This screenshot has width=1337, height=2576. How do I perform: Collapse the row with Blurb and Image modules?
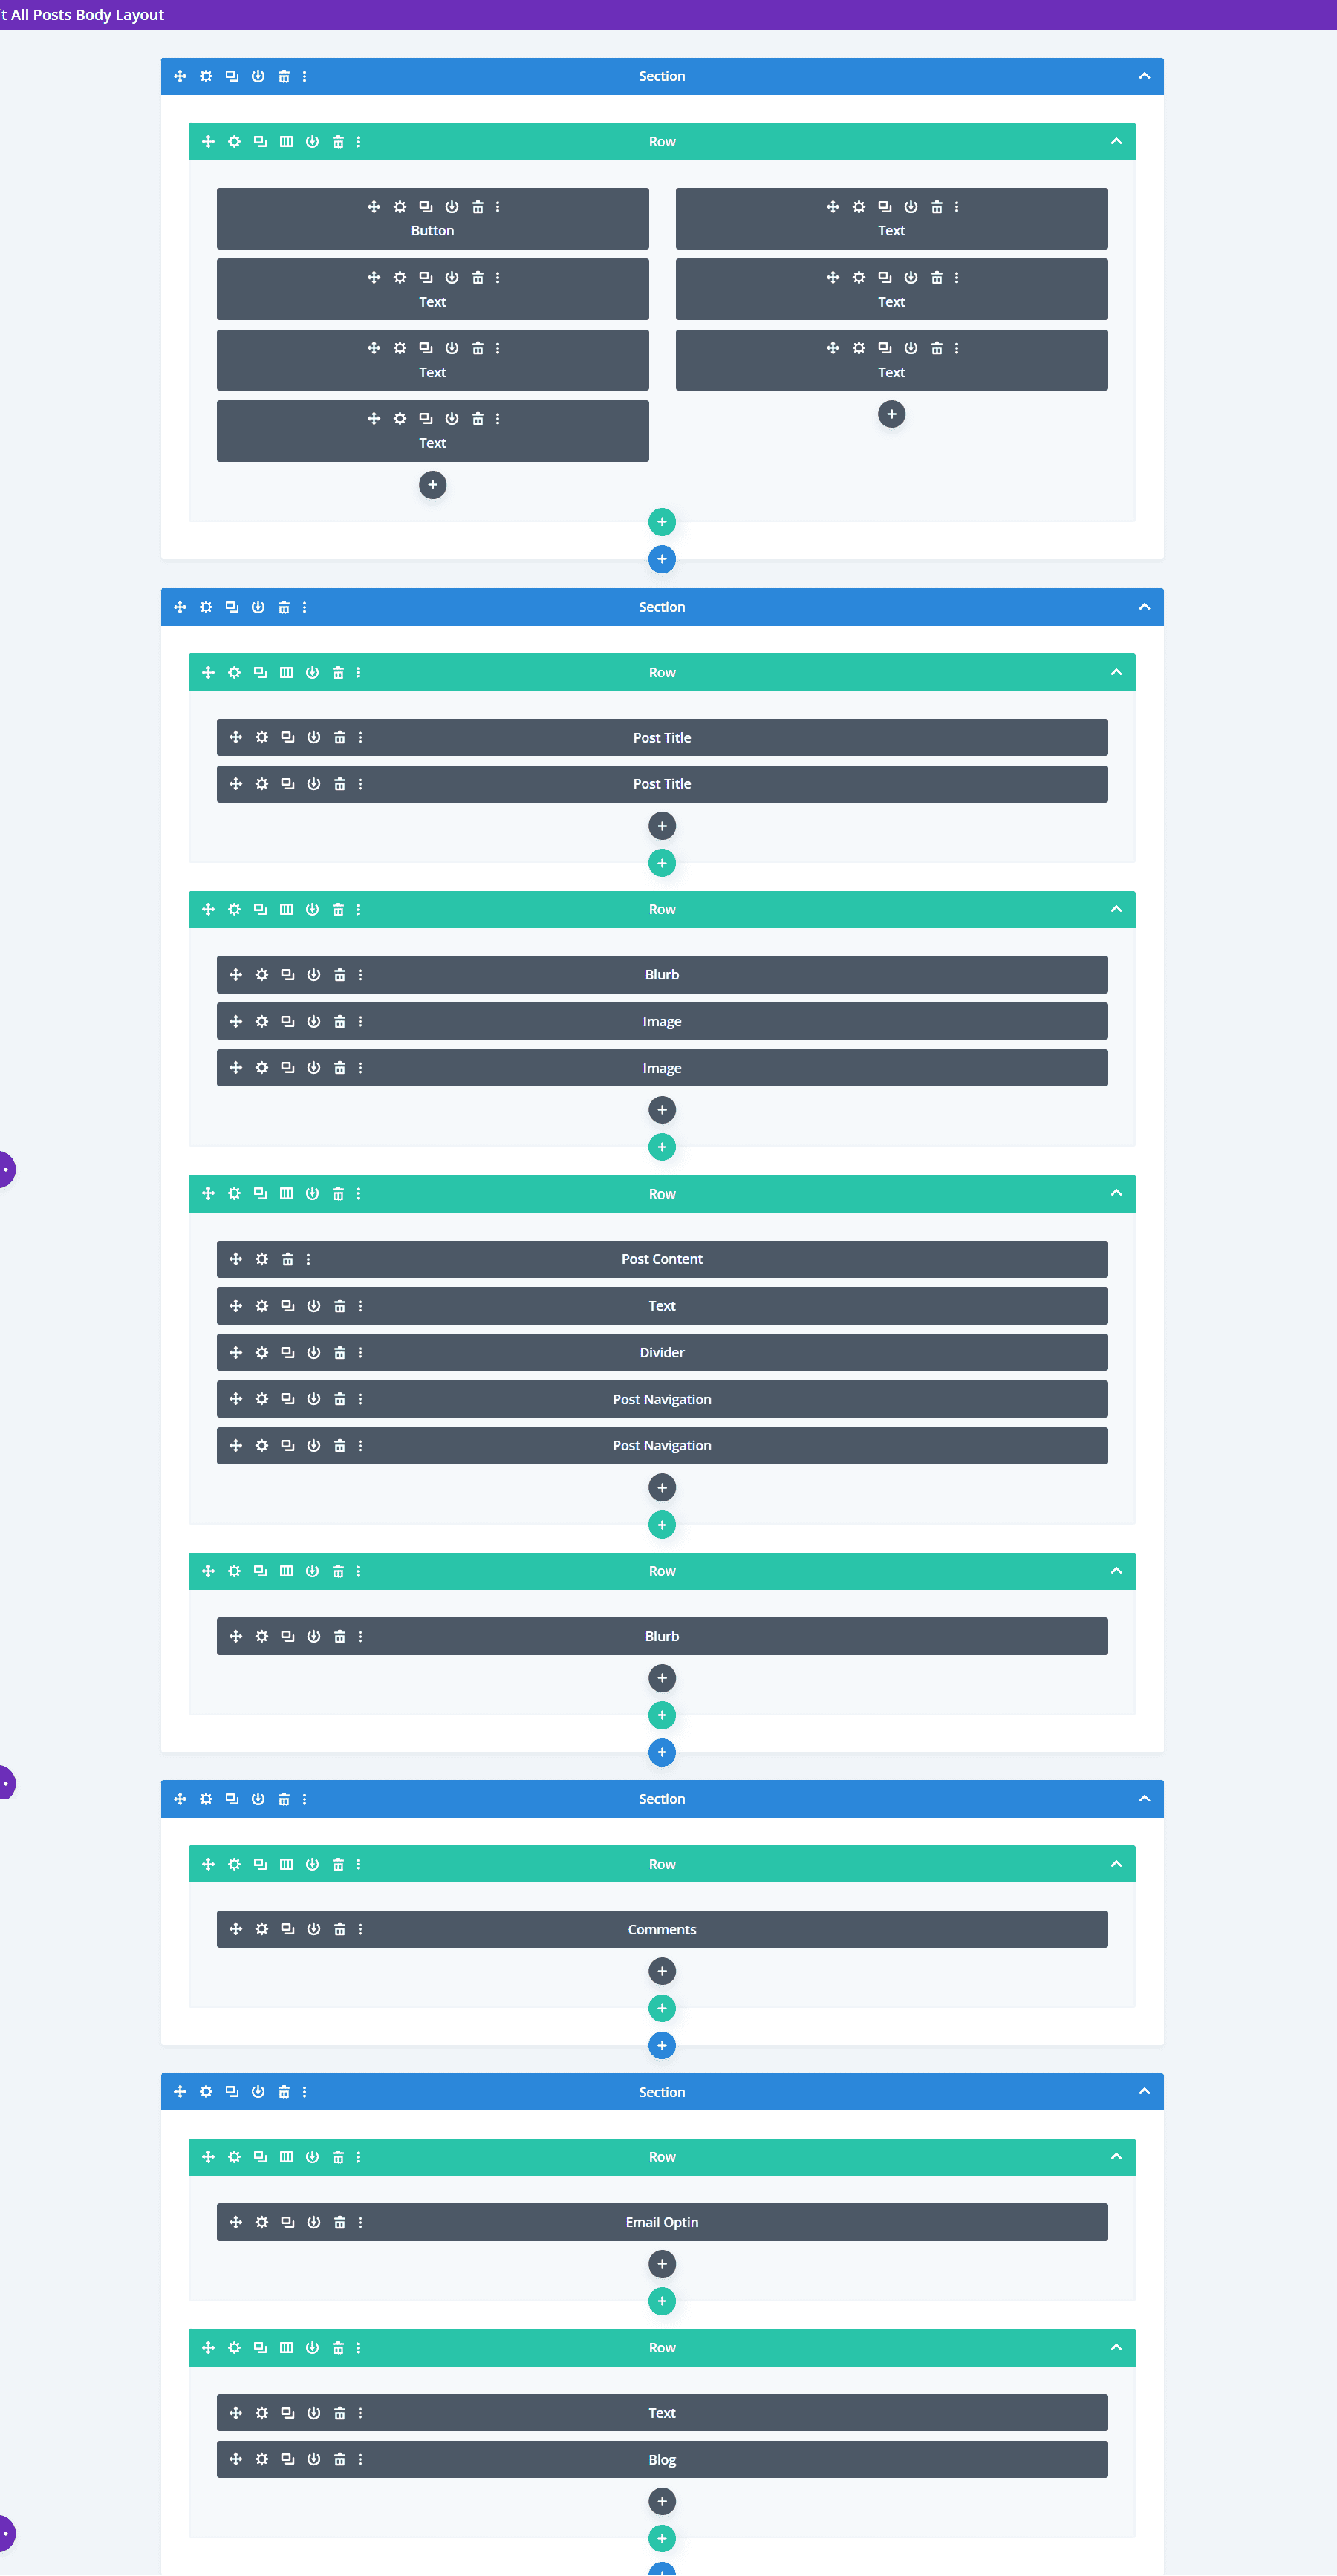pyautogui.click(x=1116, y=909)
